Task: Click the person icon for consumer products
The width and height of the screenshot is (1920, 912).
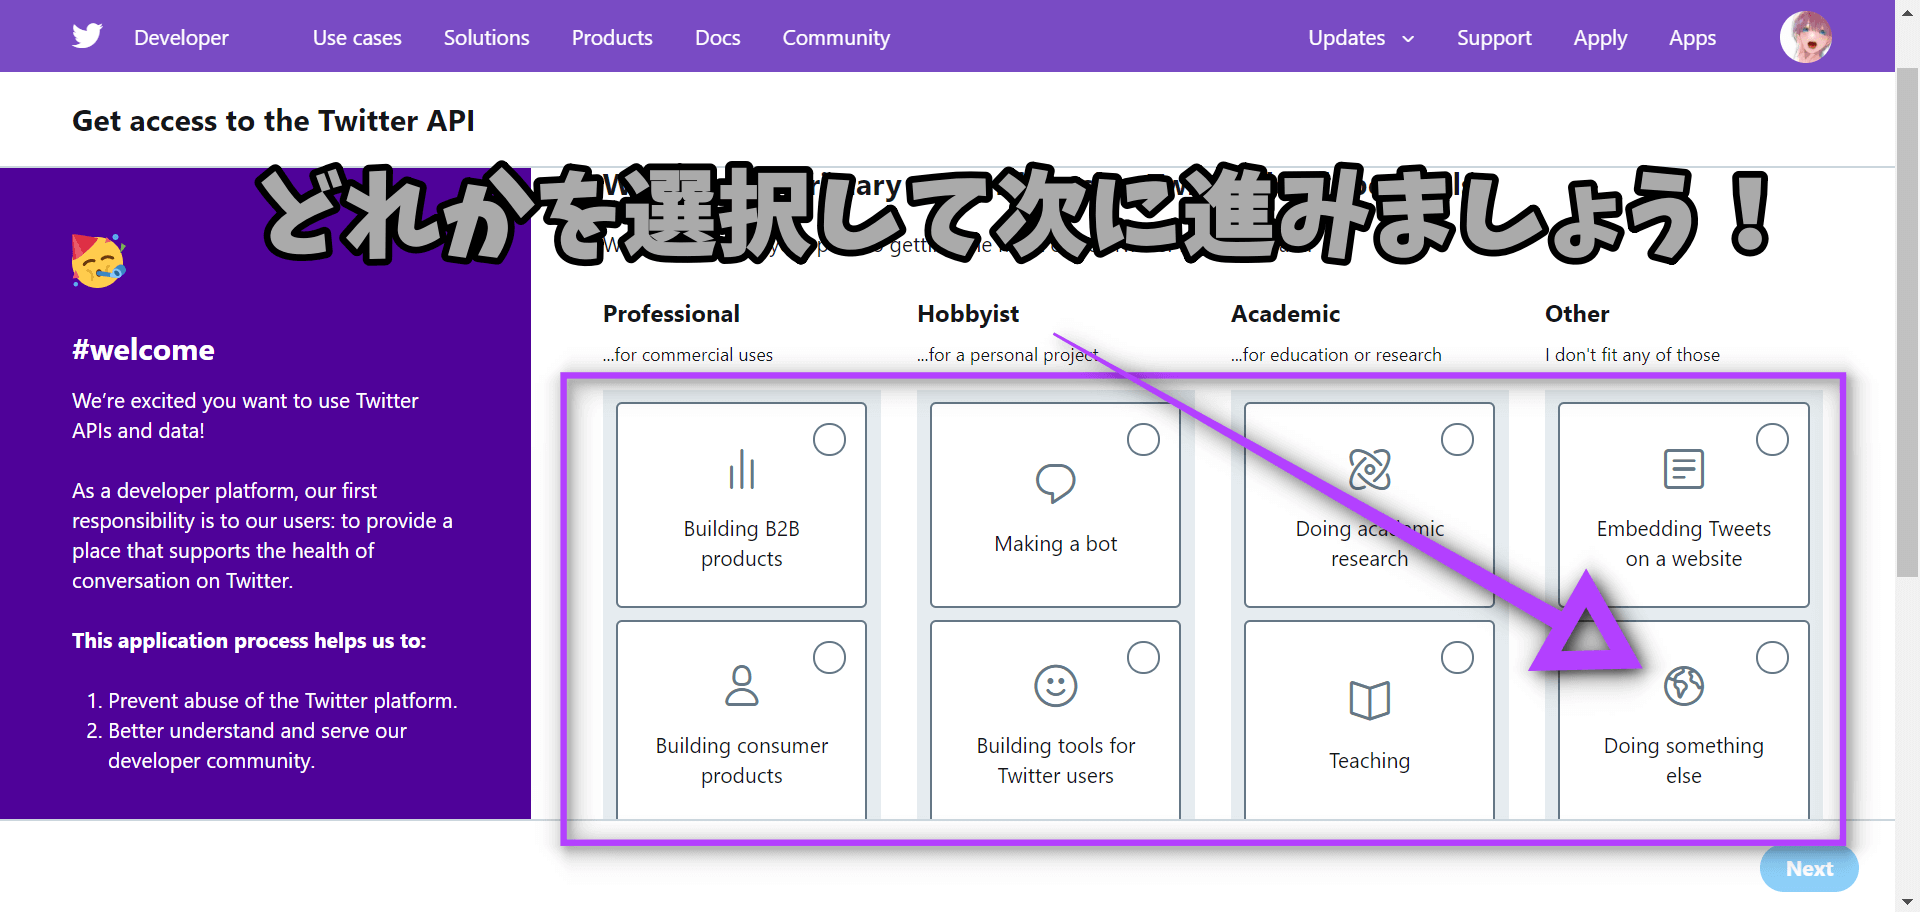Action: (742, 686)
